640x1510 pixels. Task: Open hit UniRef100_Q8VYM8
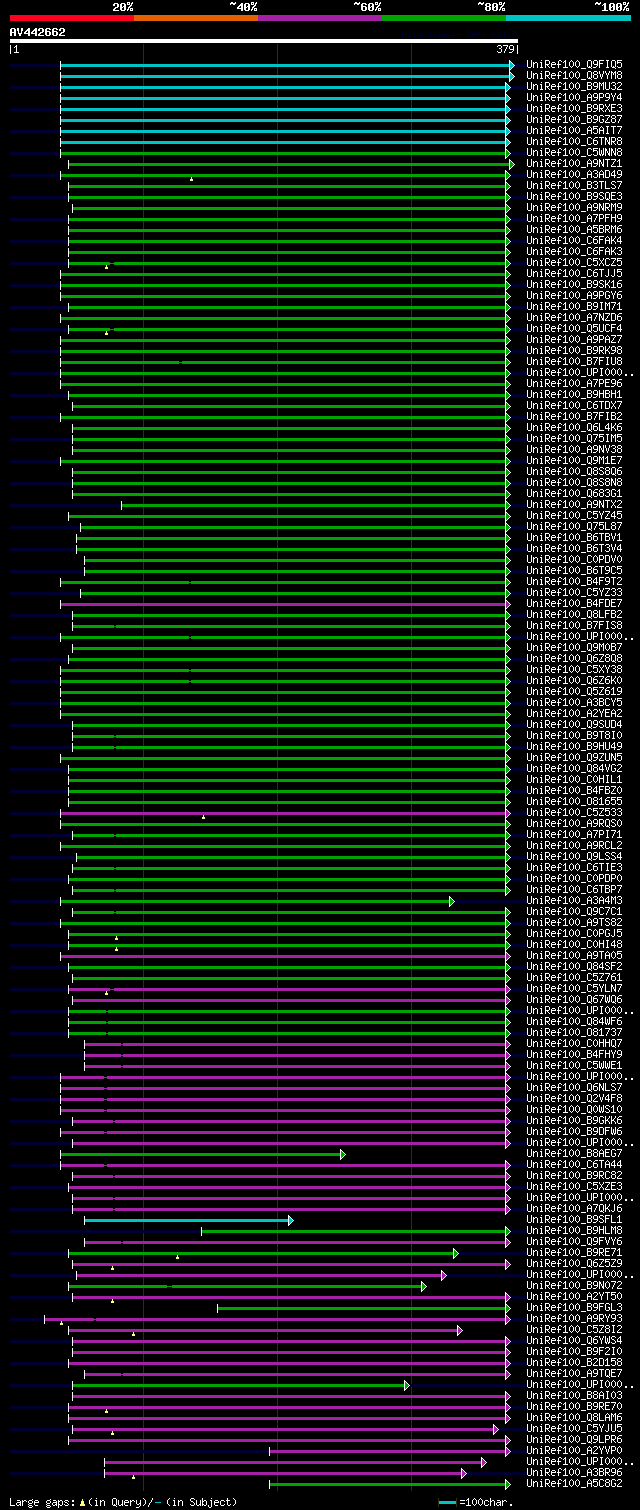point(574,75)
